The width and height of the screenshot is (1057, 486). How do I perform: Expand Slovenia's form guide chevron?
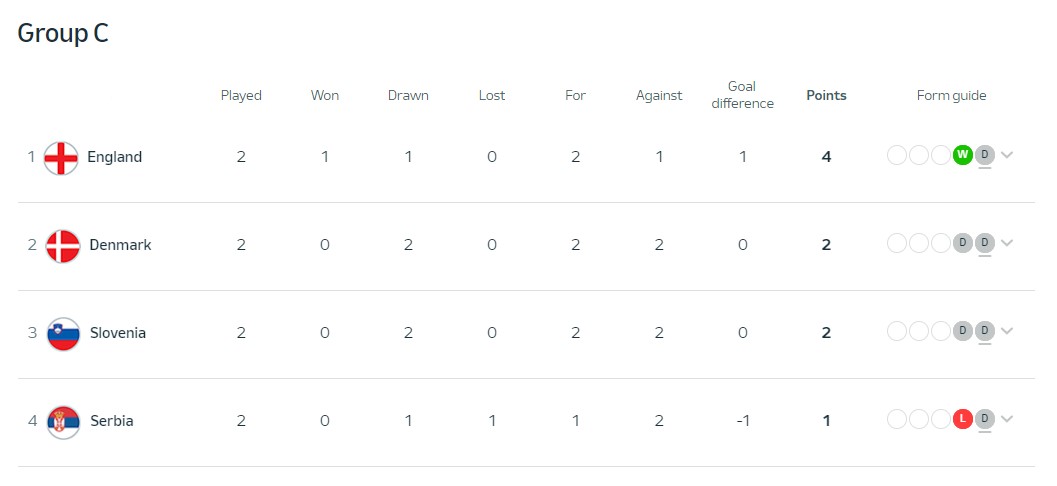pos(1007,331)
